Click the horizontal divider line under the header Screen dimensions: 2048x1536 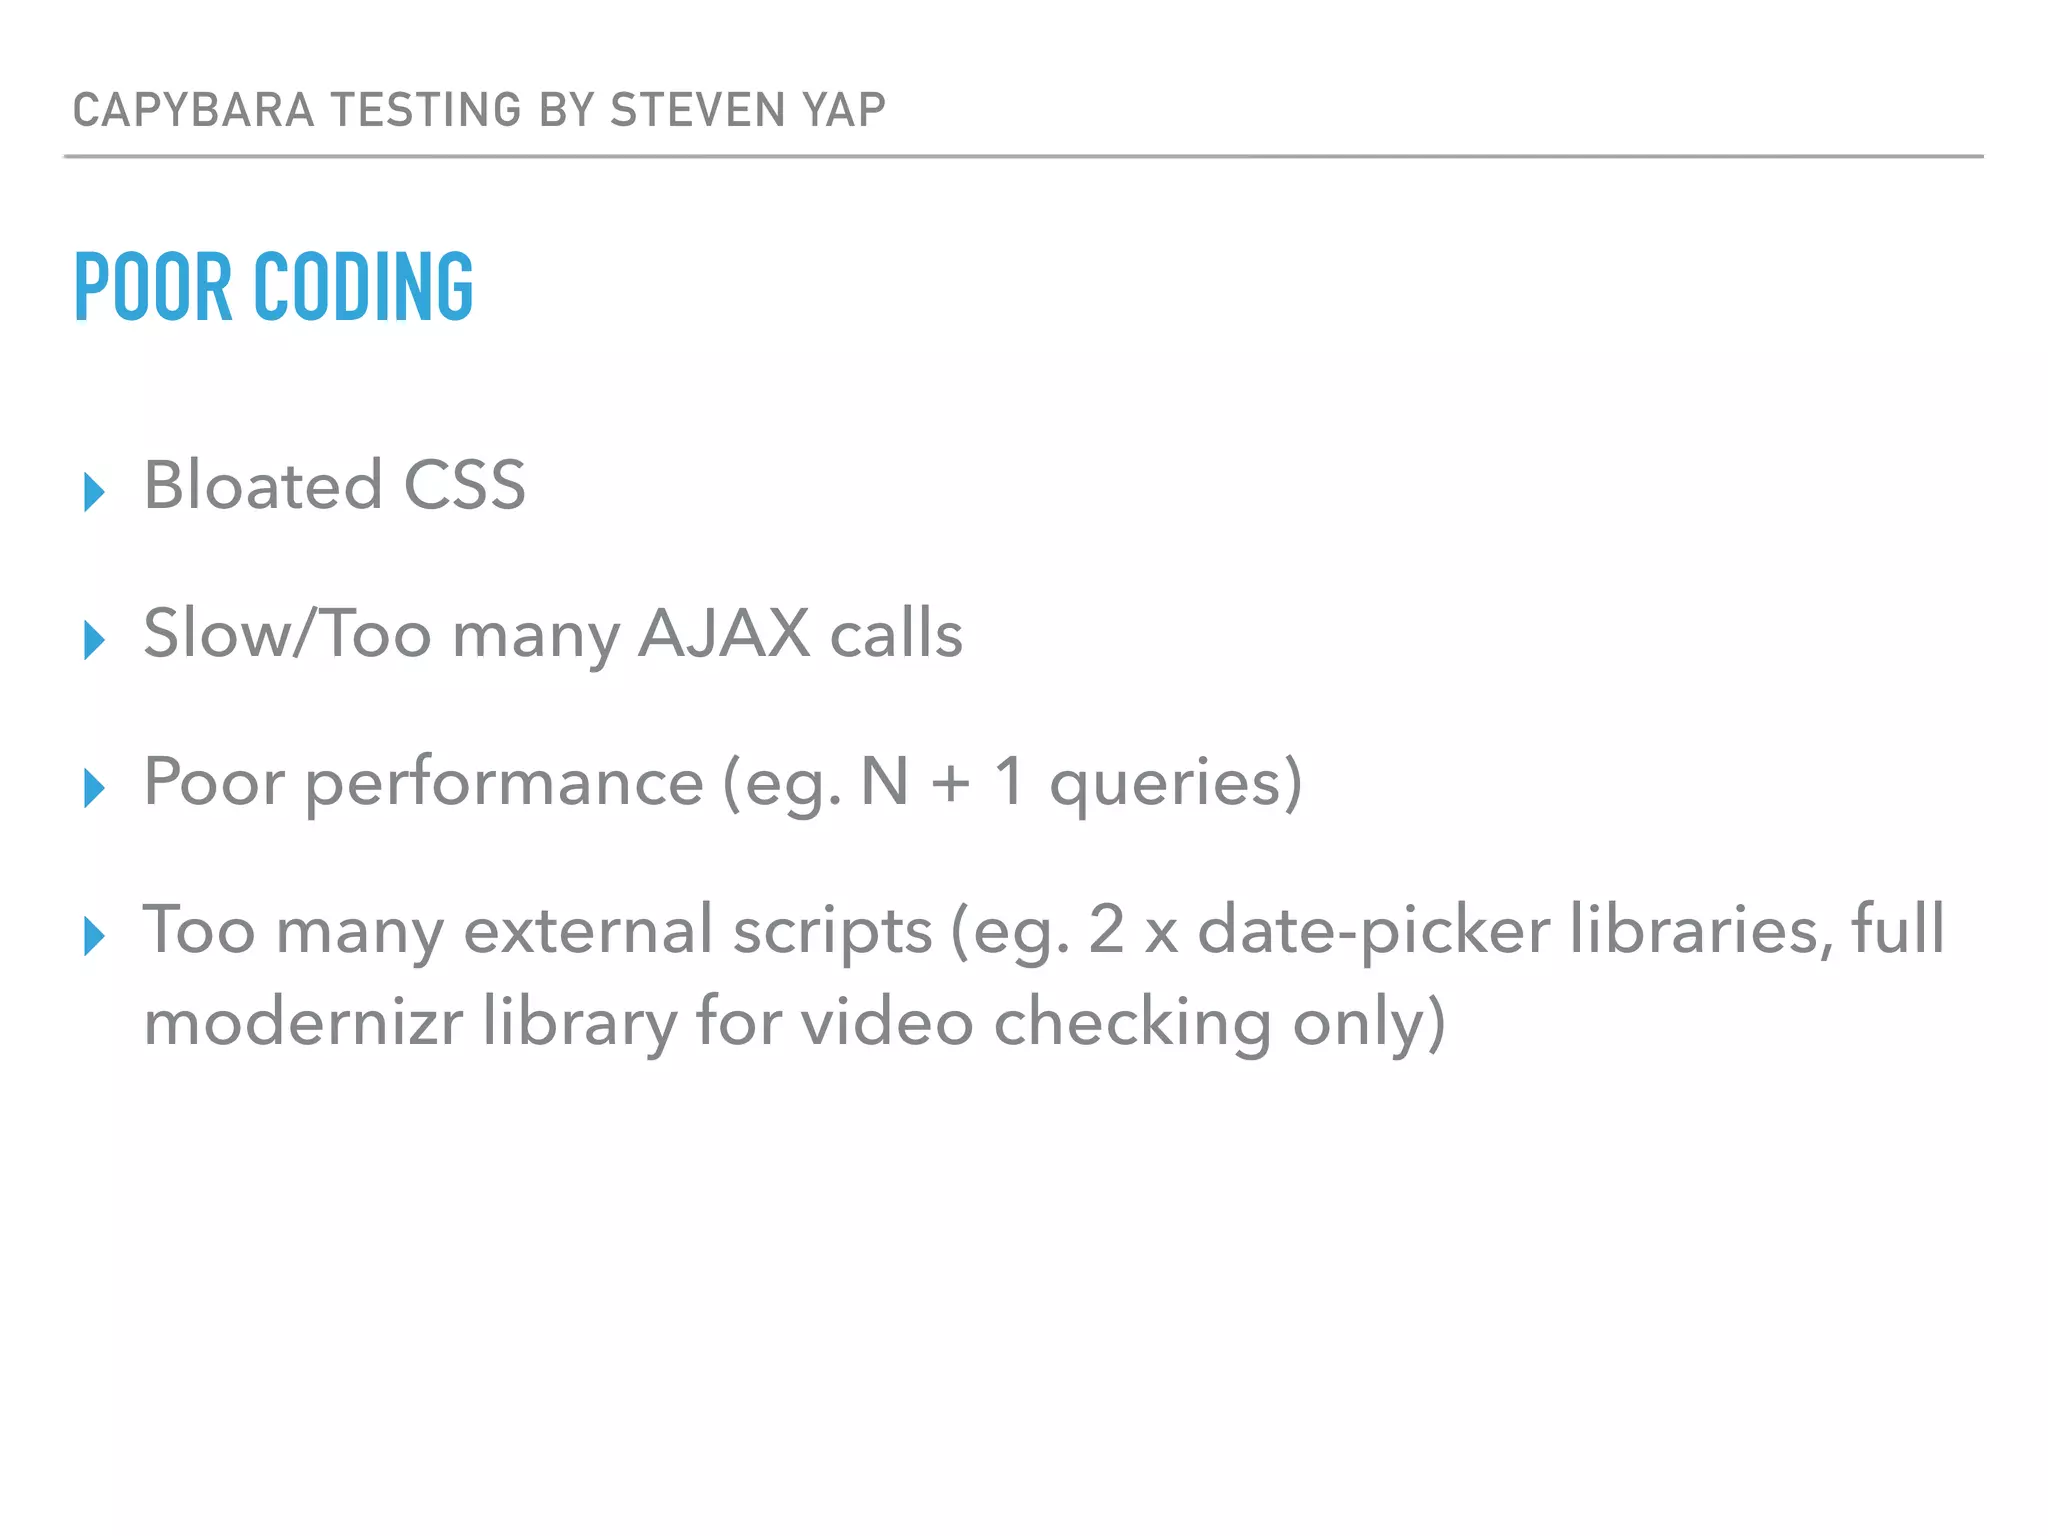1023,157
